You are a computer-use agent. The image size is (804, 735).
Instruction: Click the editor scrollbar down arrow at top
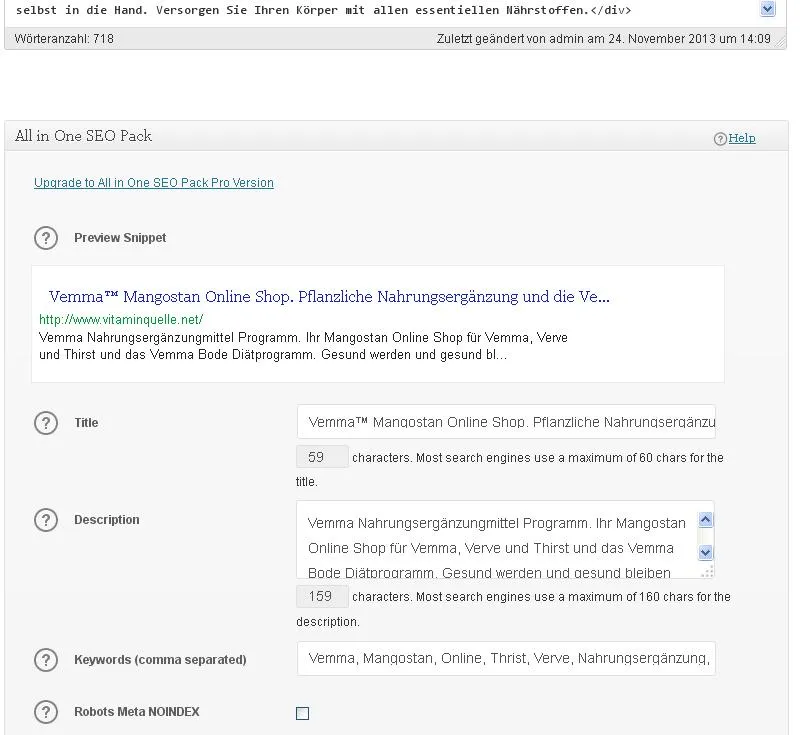pyautogui.click(x=768, y=9)
